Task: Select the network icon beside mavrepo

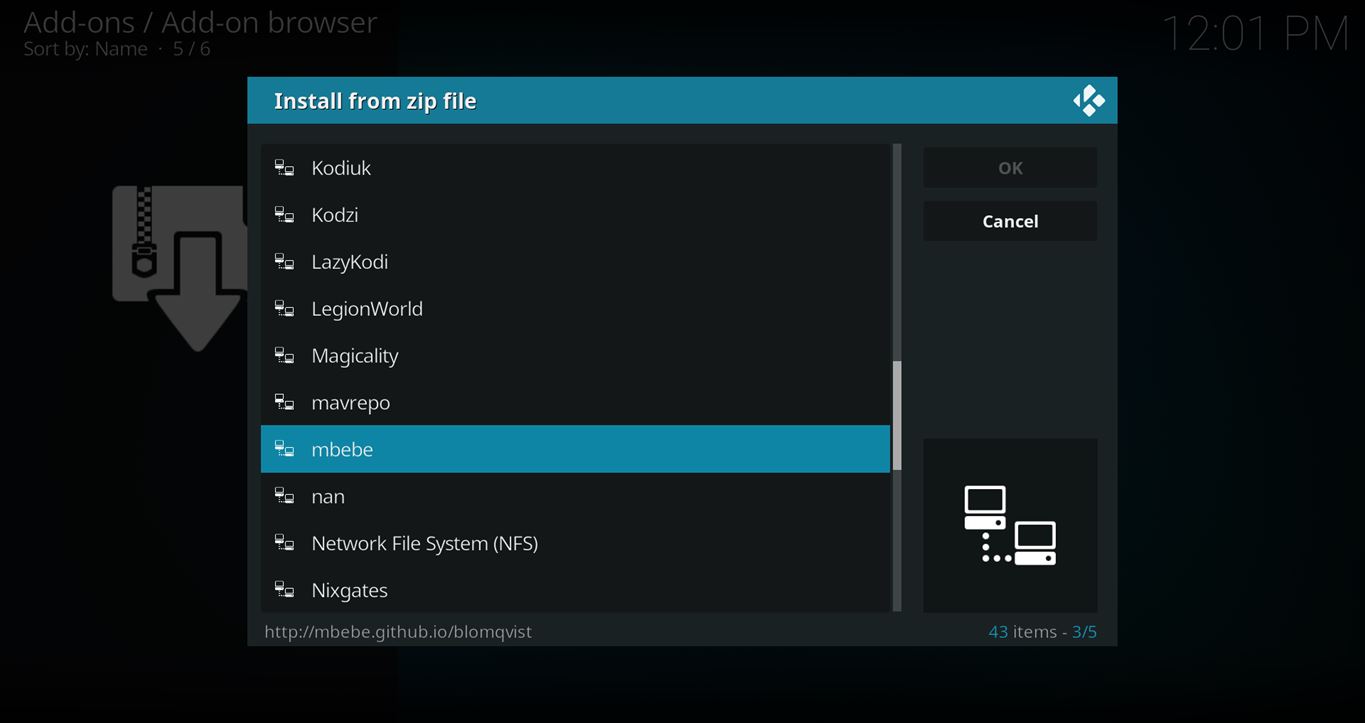Action: click(284, 403)
